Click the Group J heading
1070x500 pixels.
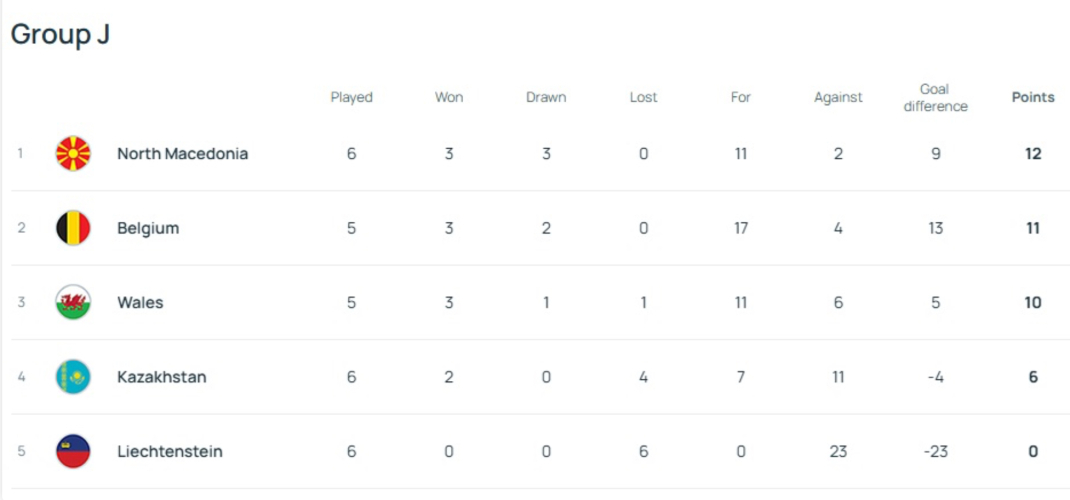pos(60,34)
